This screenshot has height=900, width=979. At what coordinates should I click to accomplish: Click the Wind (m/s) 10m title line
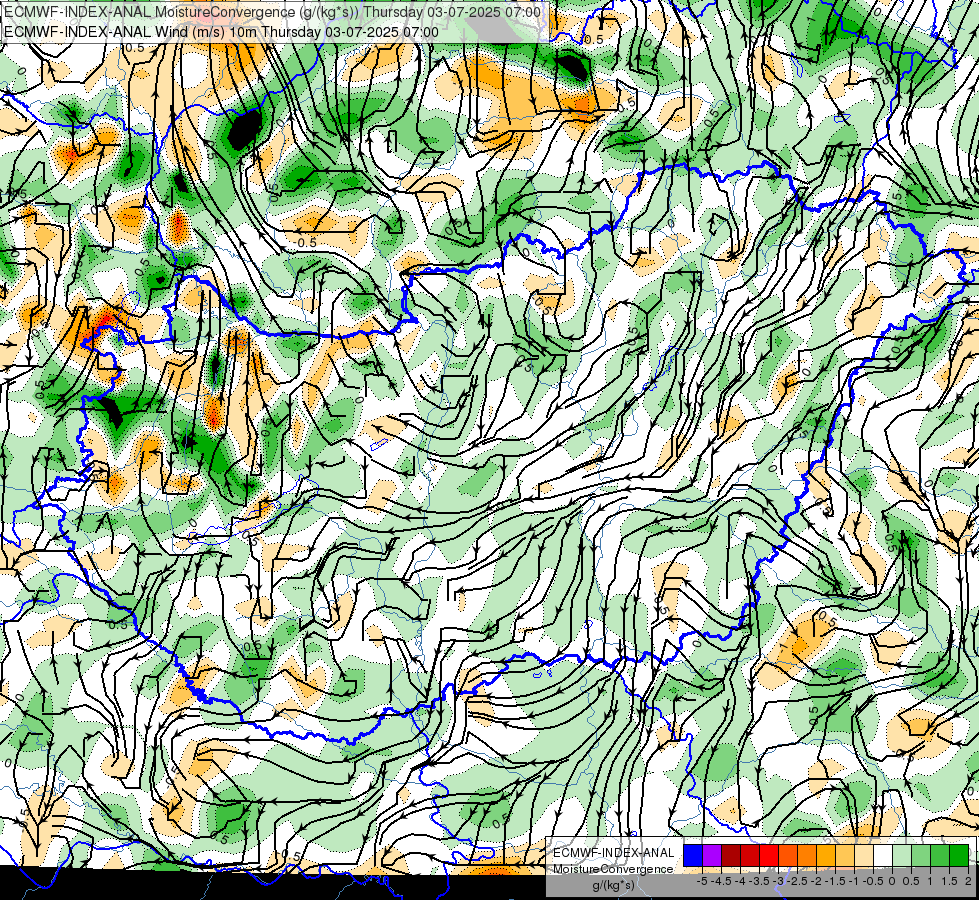coord(221,32)
